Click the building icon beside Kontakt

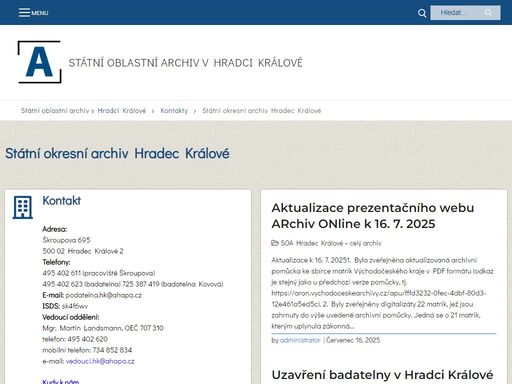click(x=22, y=207)
